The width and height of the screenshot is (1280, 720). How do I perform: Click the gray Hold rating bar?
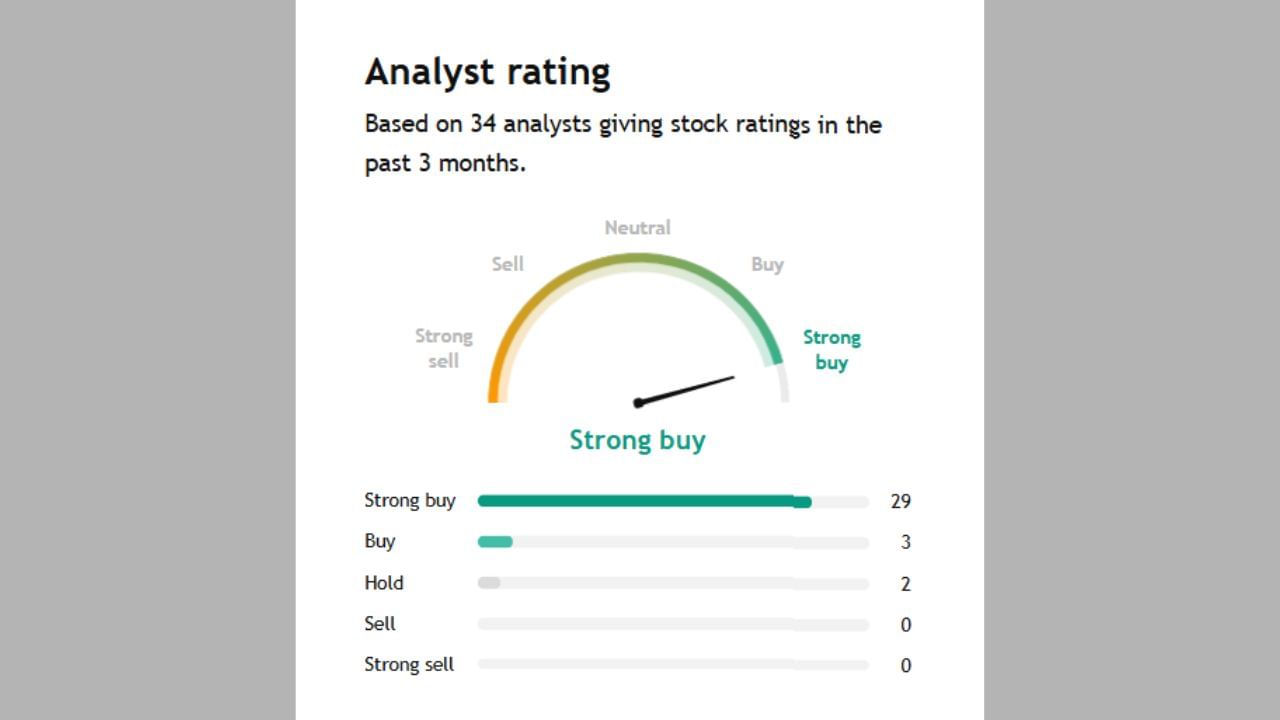click(x=489, y=583)
